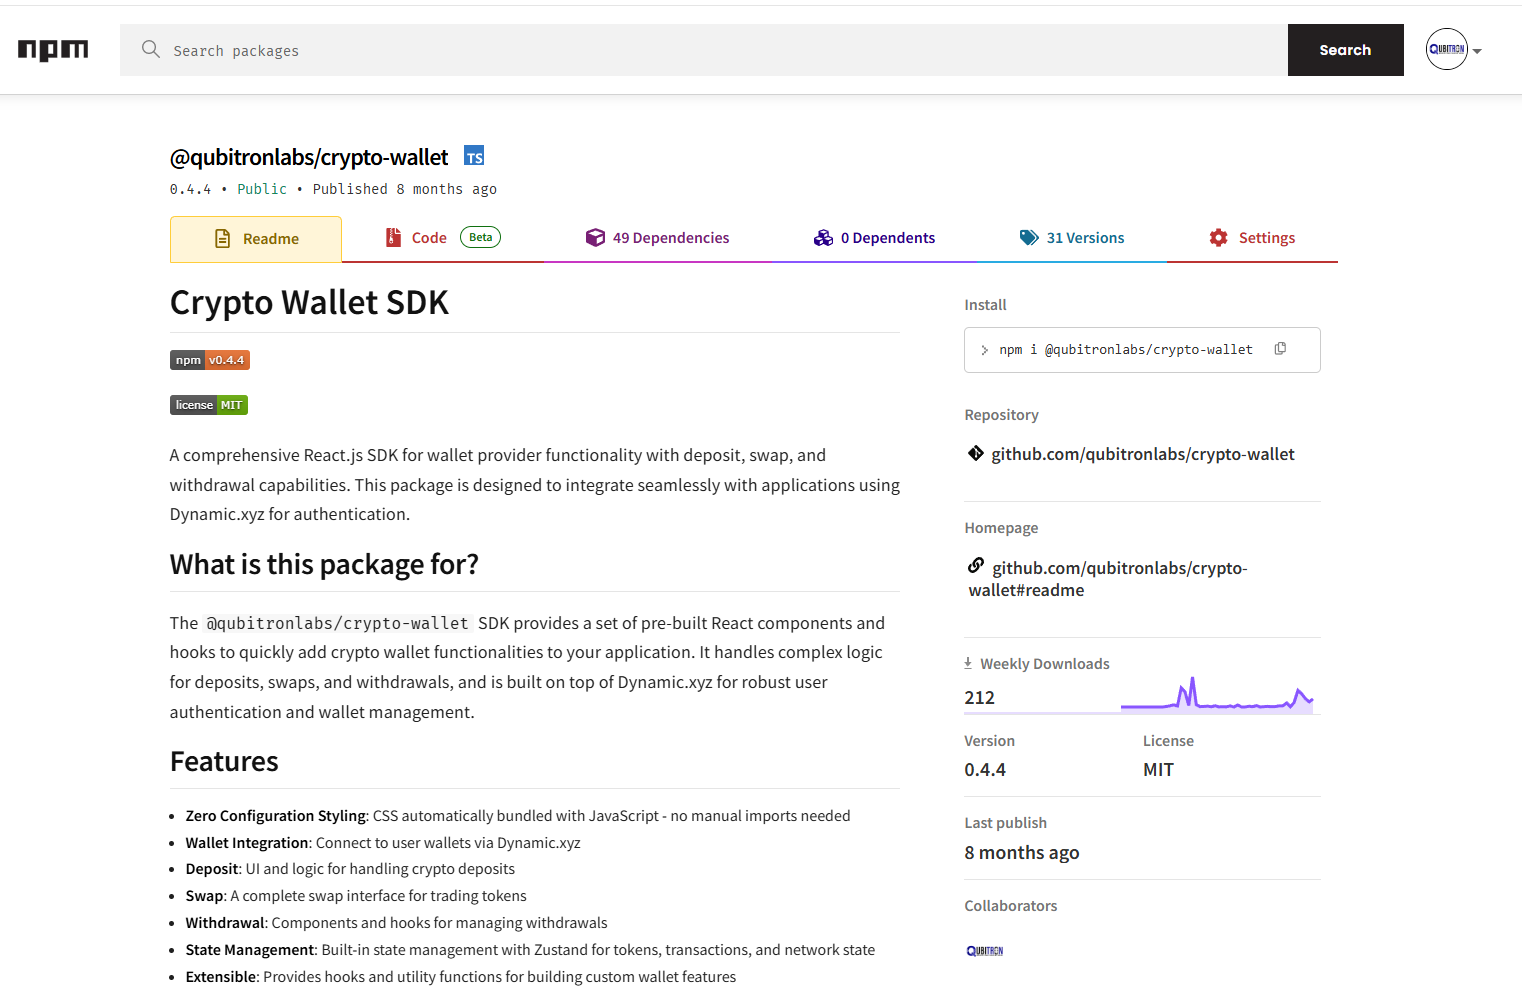Viewport: 1522px width, 1002px height.
Task: Click the Versions tag icon
Action: [x=1029, y=237]
